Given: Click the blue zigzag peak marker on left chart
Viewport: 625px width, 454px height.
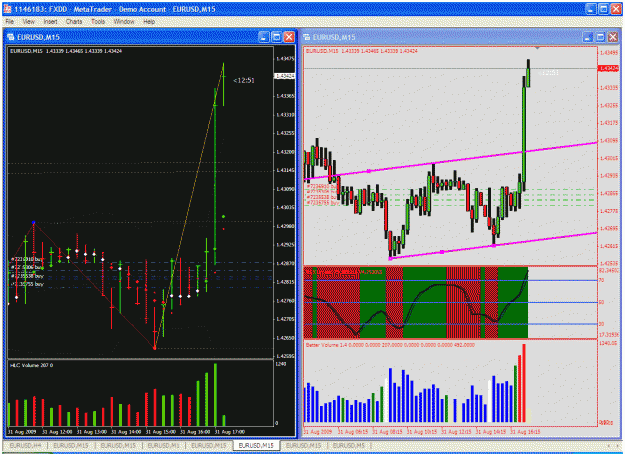Looking at the screenshot, I should pos(33,222).
